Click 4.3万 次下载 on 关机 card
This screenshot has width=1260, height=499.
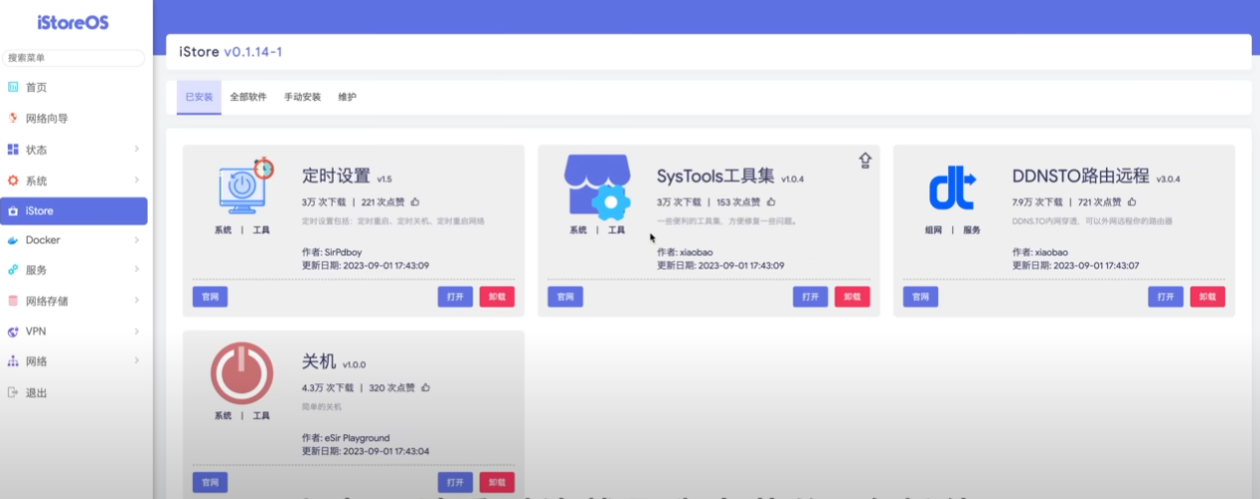click(x=328, y=387)
